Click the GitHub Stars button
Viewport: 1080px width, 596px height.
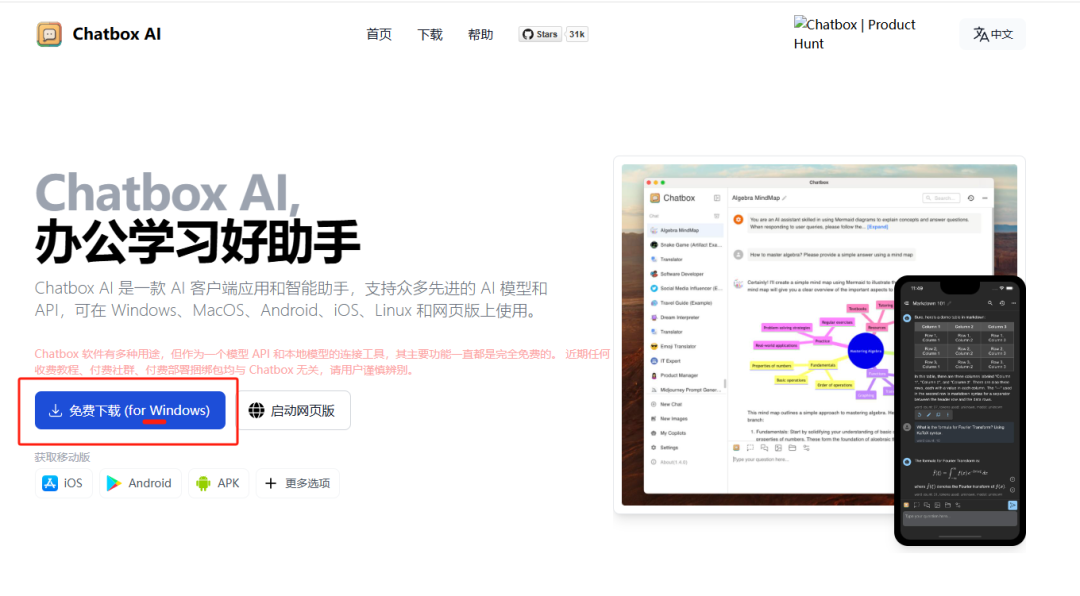[540, 34]
